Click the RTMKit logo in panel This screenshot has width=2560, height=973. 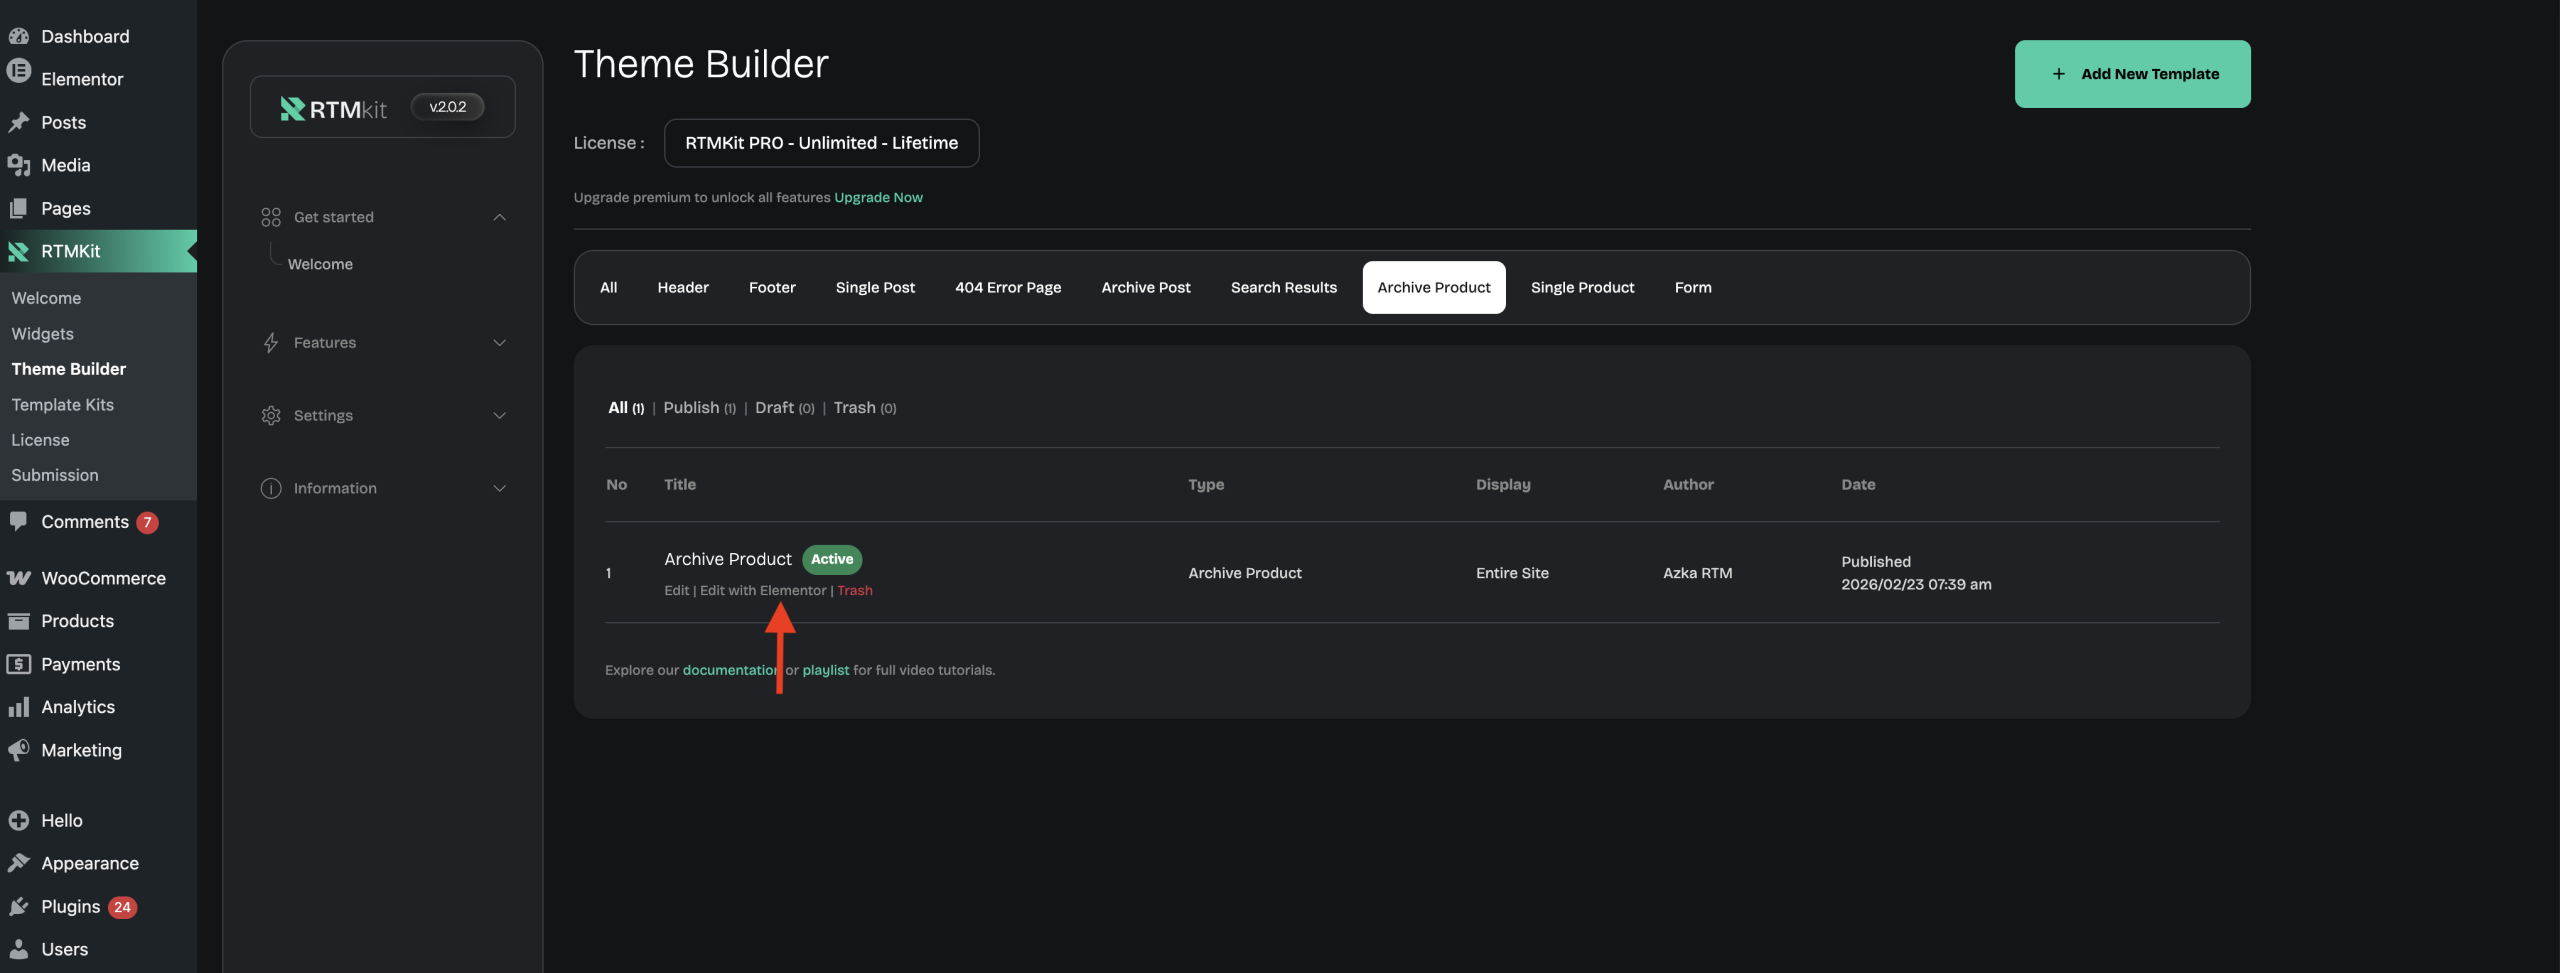coord(333,108)
